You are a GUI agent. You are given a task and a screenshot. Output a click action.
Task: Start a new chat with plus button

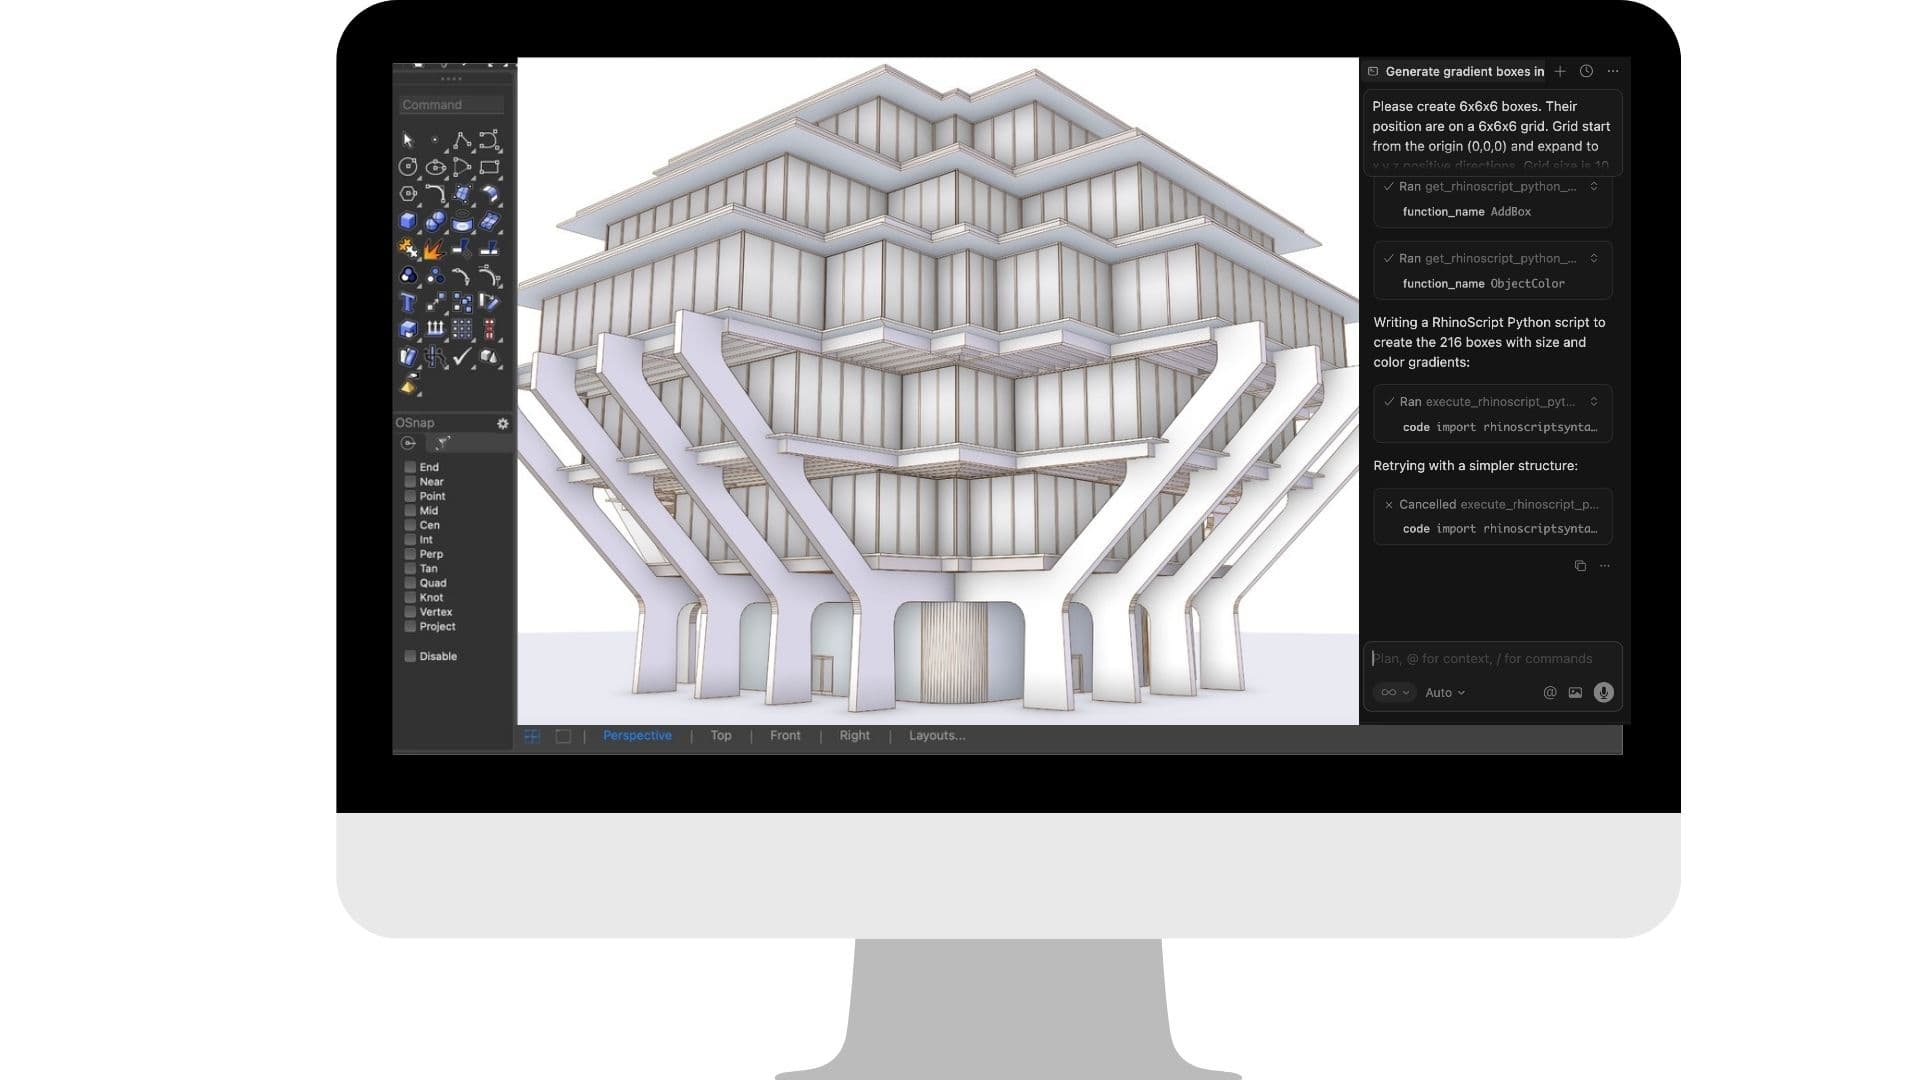[x=1560, y=71]
